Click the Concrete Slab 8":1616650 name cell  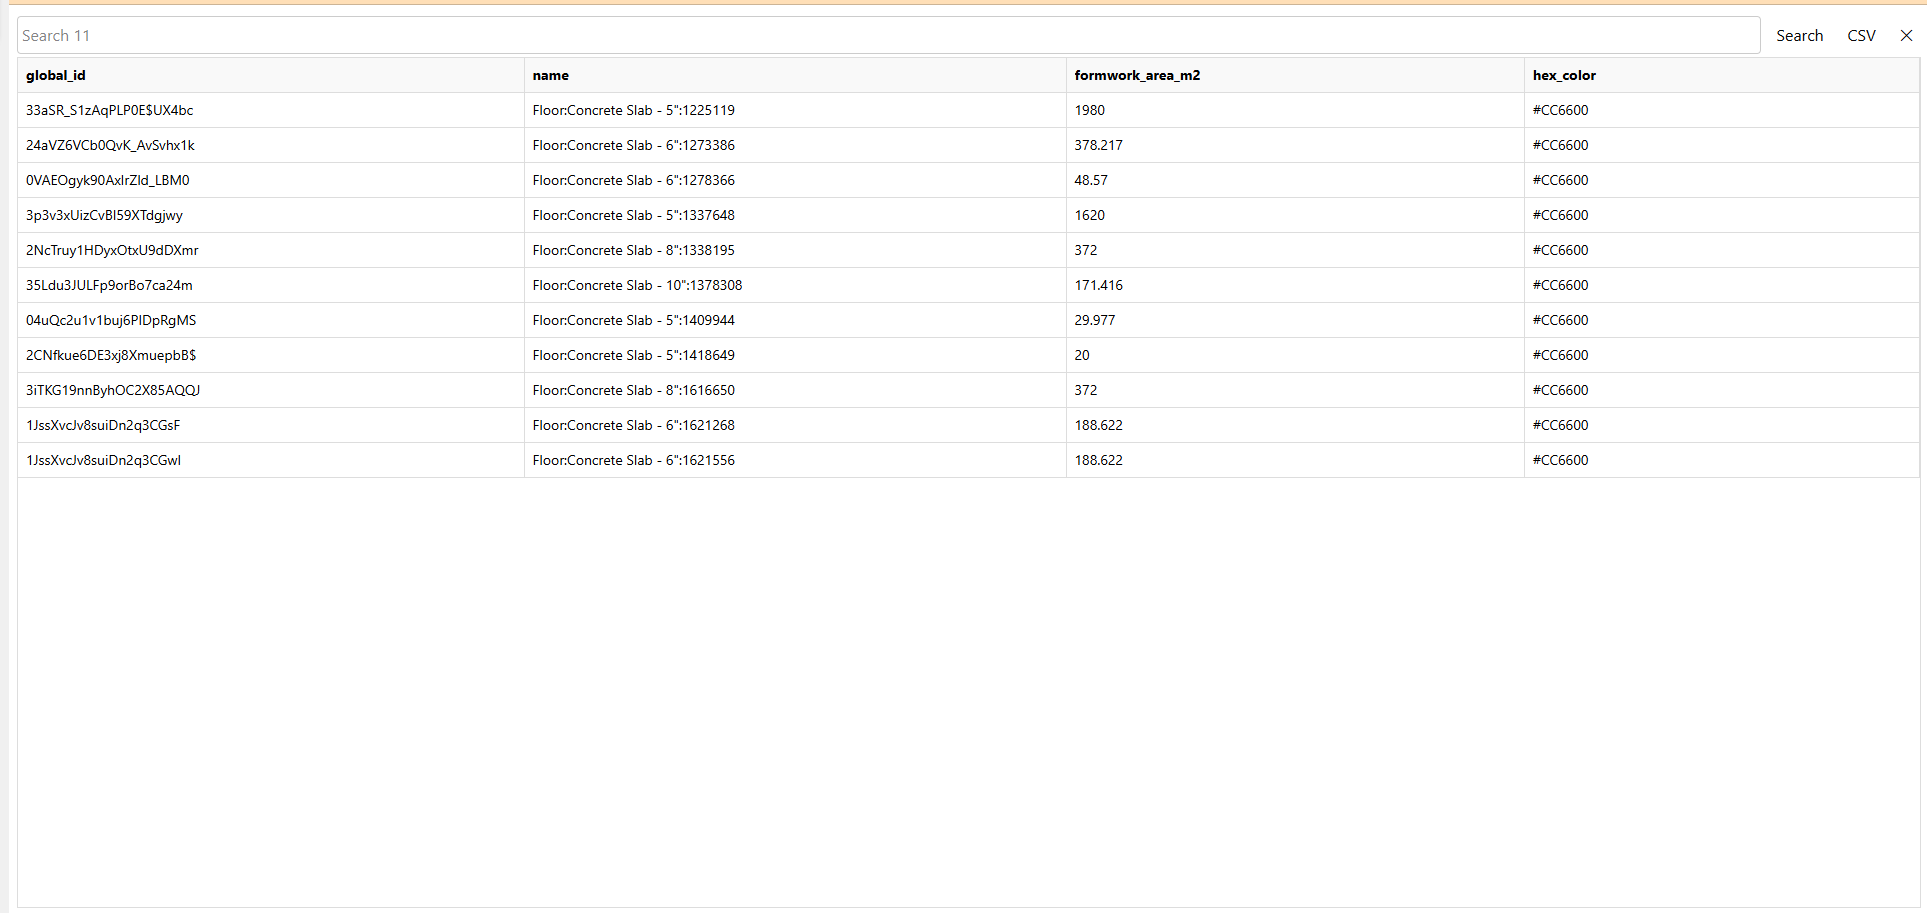click(633, 390)
